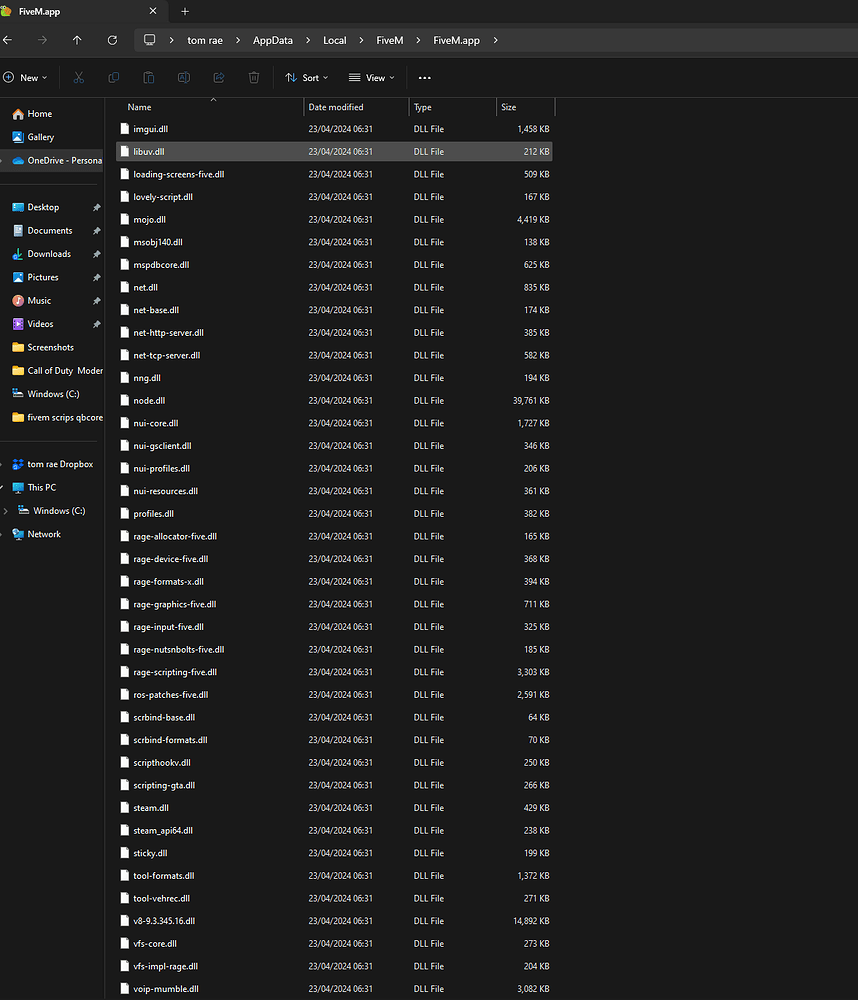The width and height of the screenshot is (858, 1000).
Task: Open the Sort dropdown
Action: pyautogui.click(x=306, y=77)
